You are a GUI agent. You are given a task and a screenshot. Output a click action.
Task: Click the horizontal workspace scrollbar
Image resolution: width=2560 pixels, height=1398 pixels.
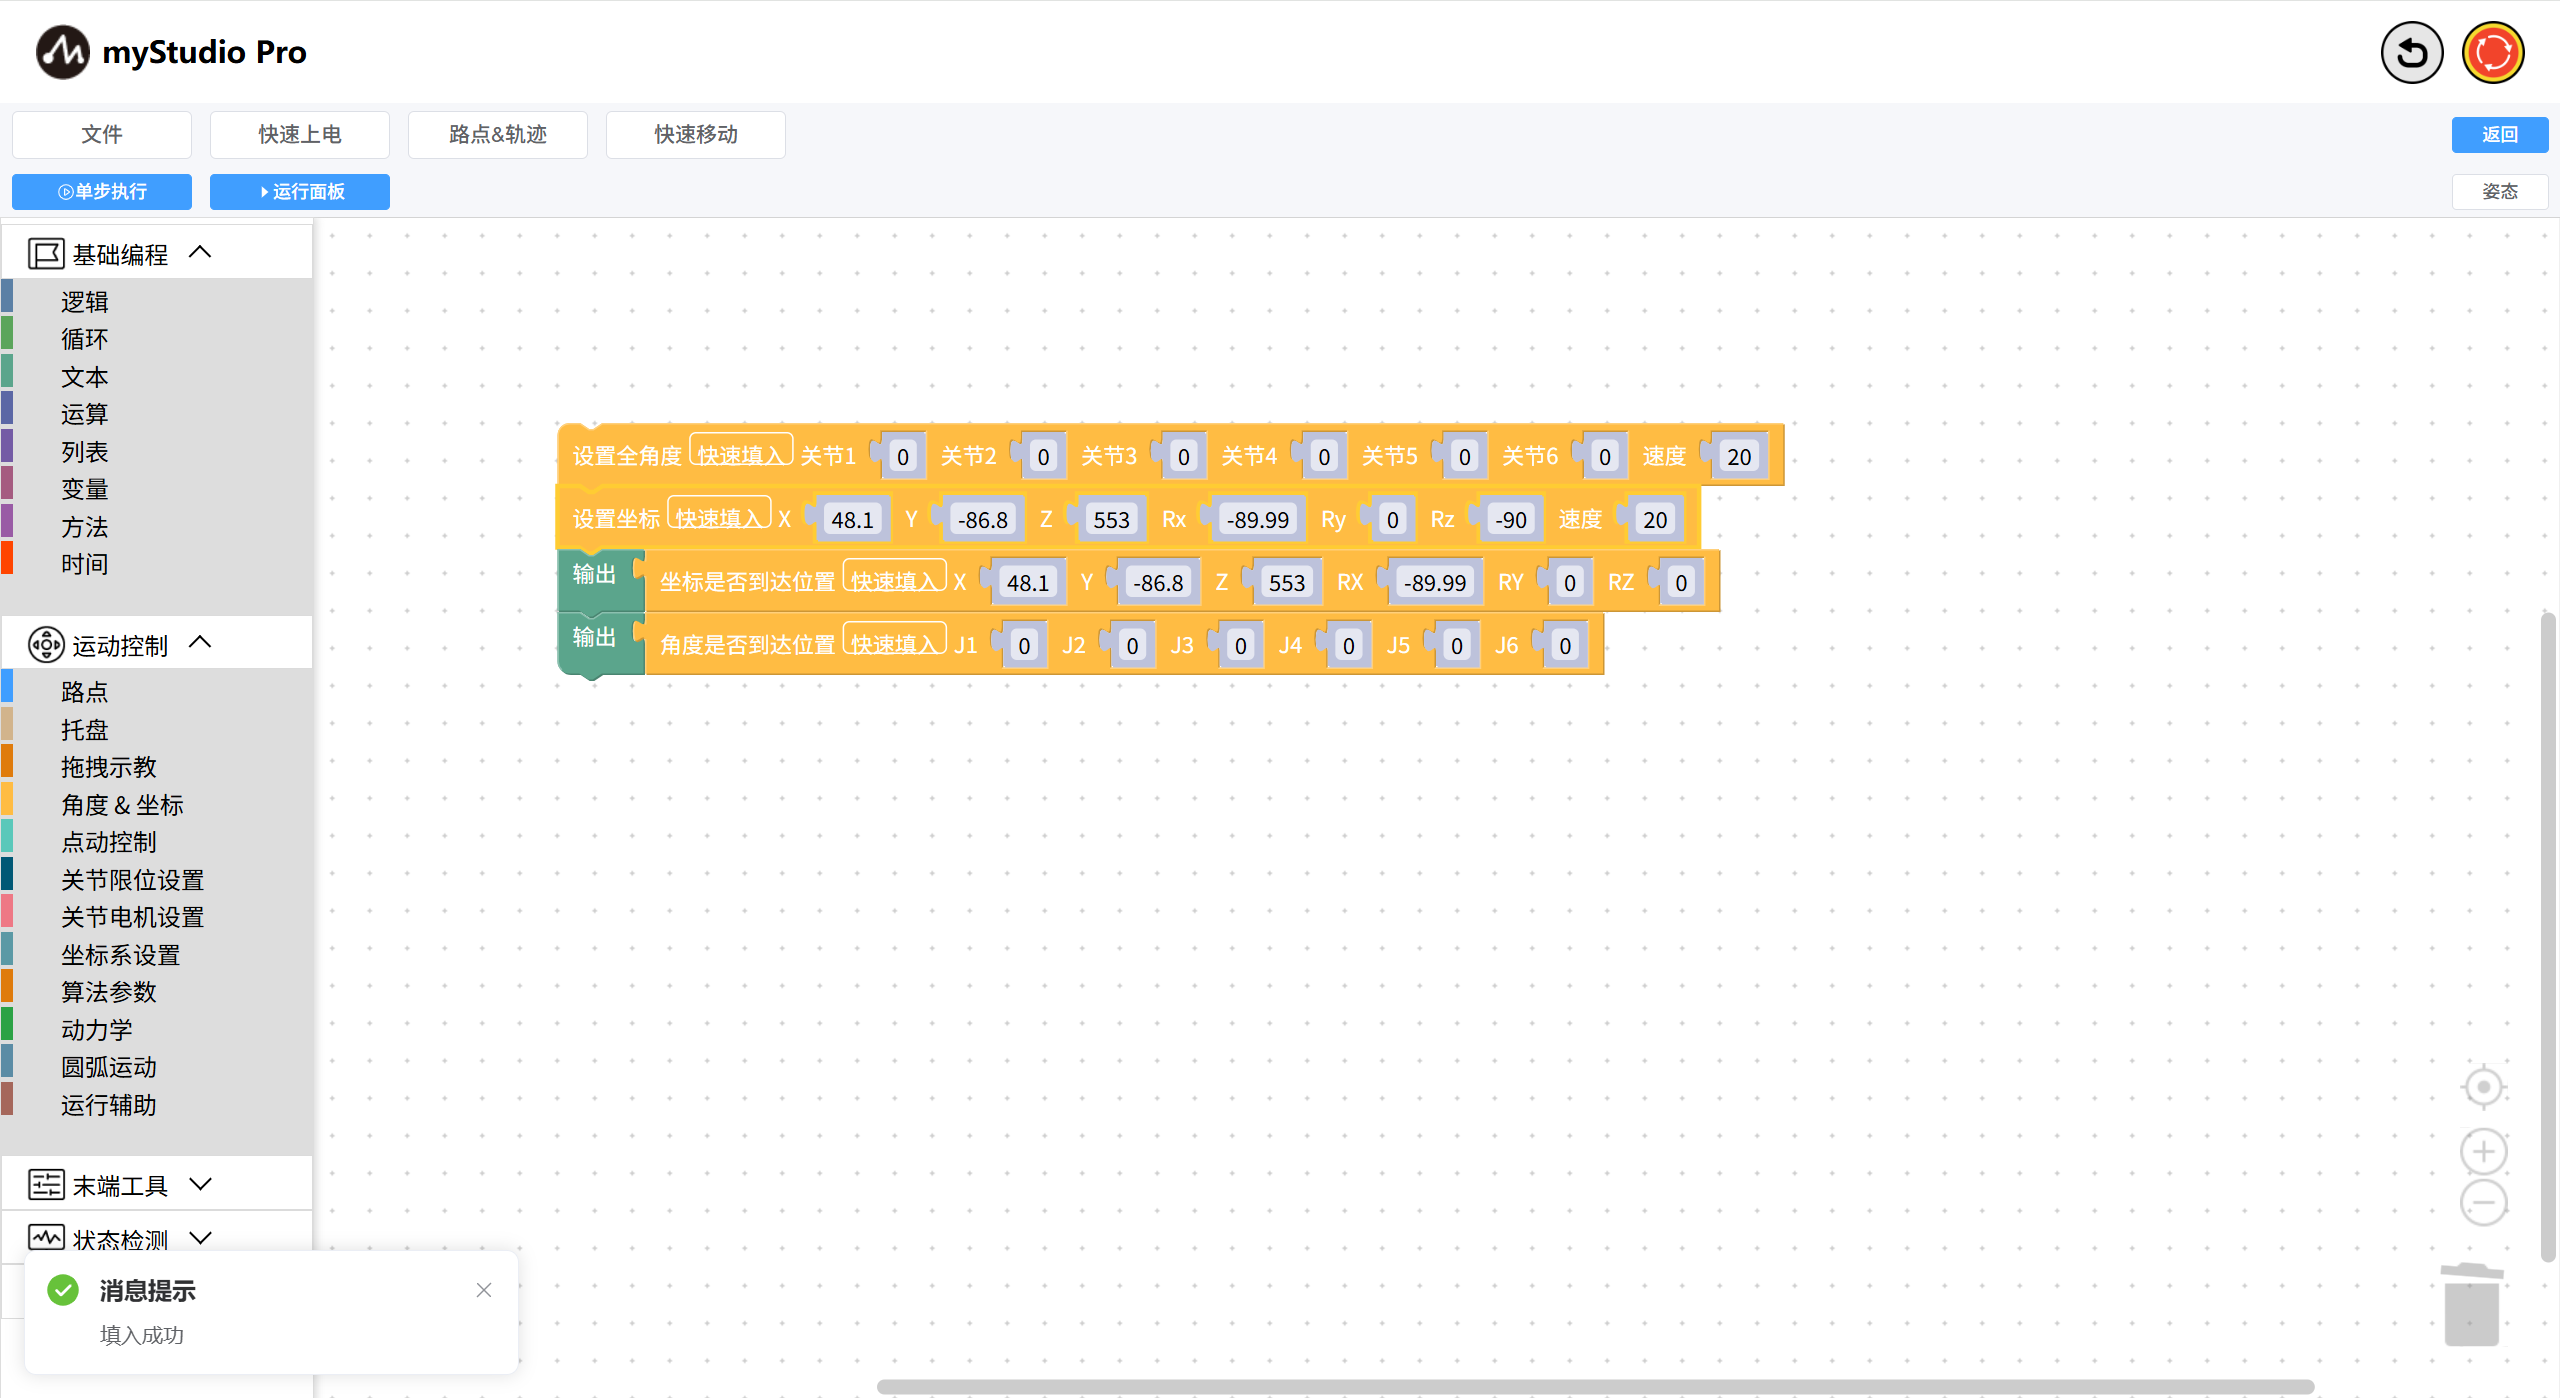[1594, 1386]
